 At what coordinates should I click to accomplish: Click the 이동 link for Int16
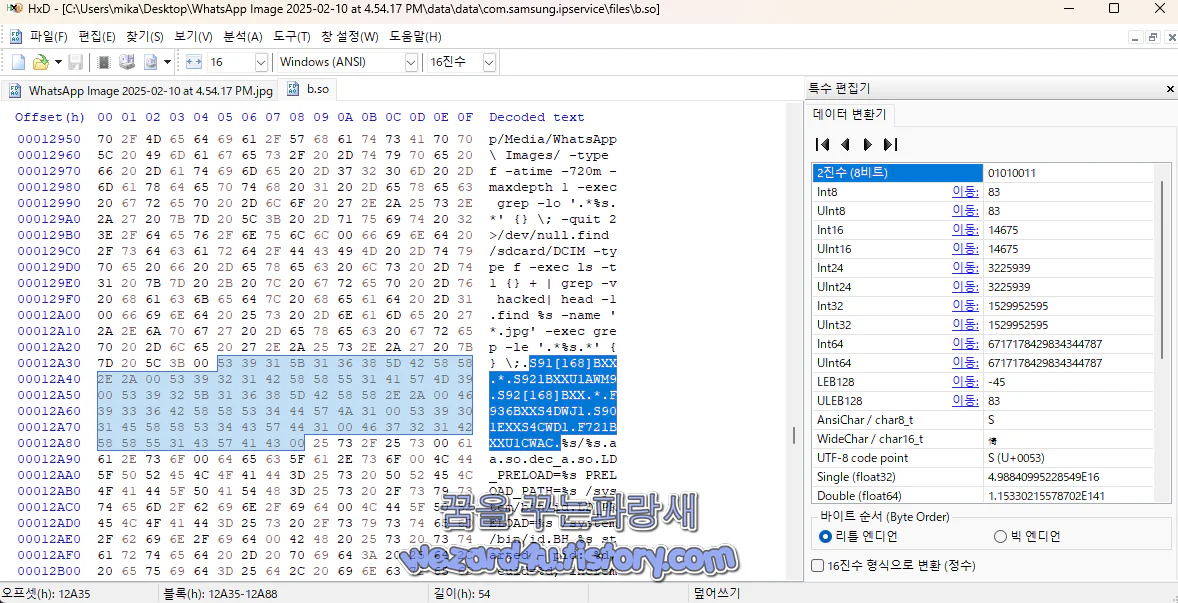[x=965, y=230]
